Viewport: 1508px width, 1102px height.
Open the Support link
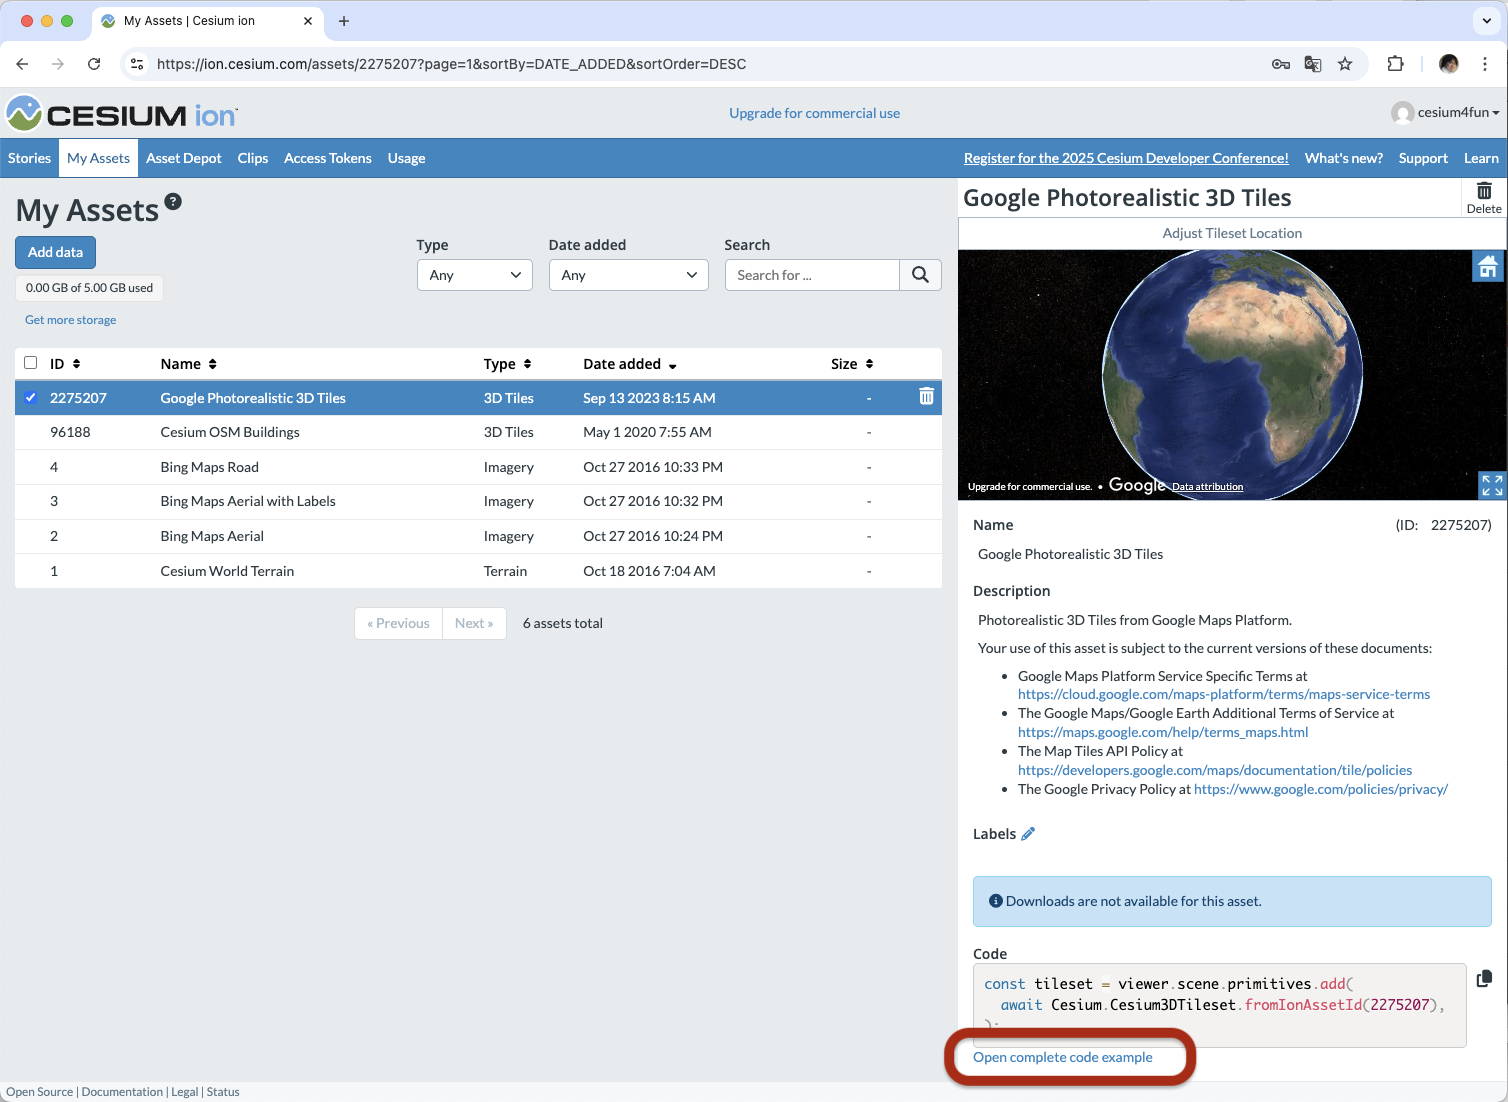click(x=1423, y=158)
